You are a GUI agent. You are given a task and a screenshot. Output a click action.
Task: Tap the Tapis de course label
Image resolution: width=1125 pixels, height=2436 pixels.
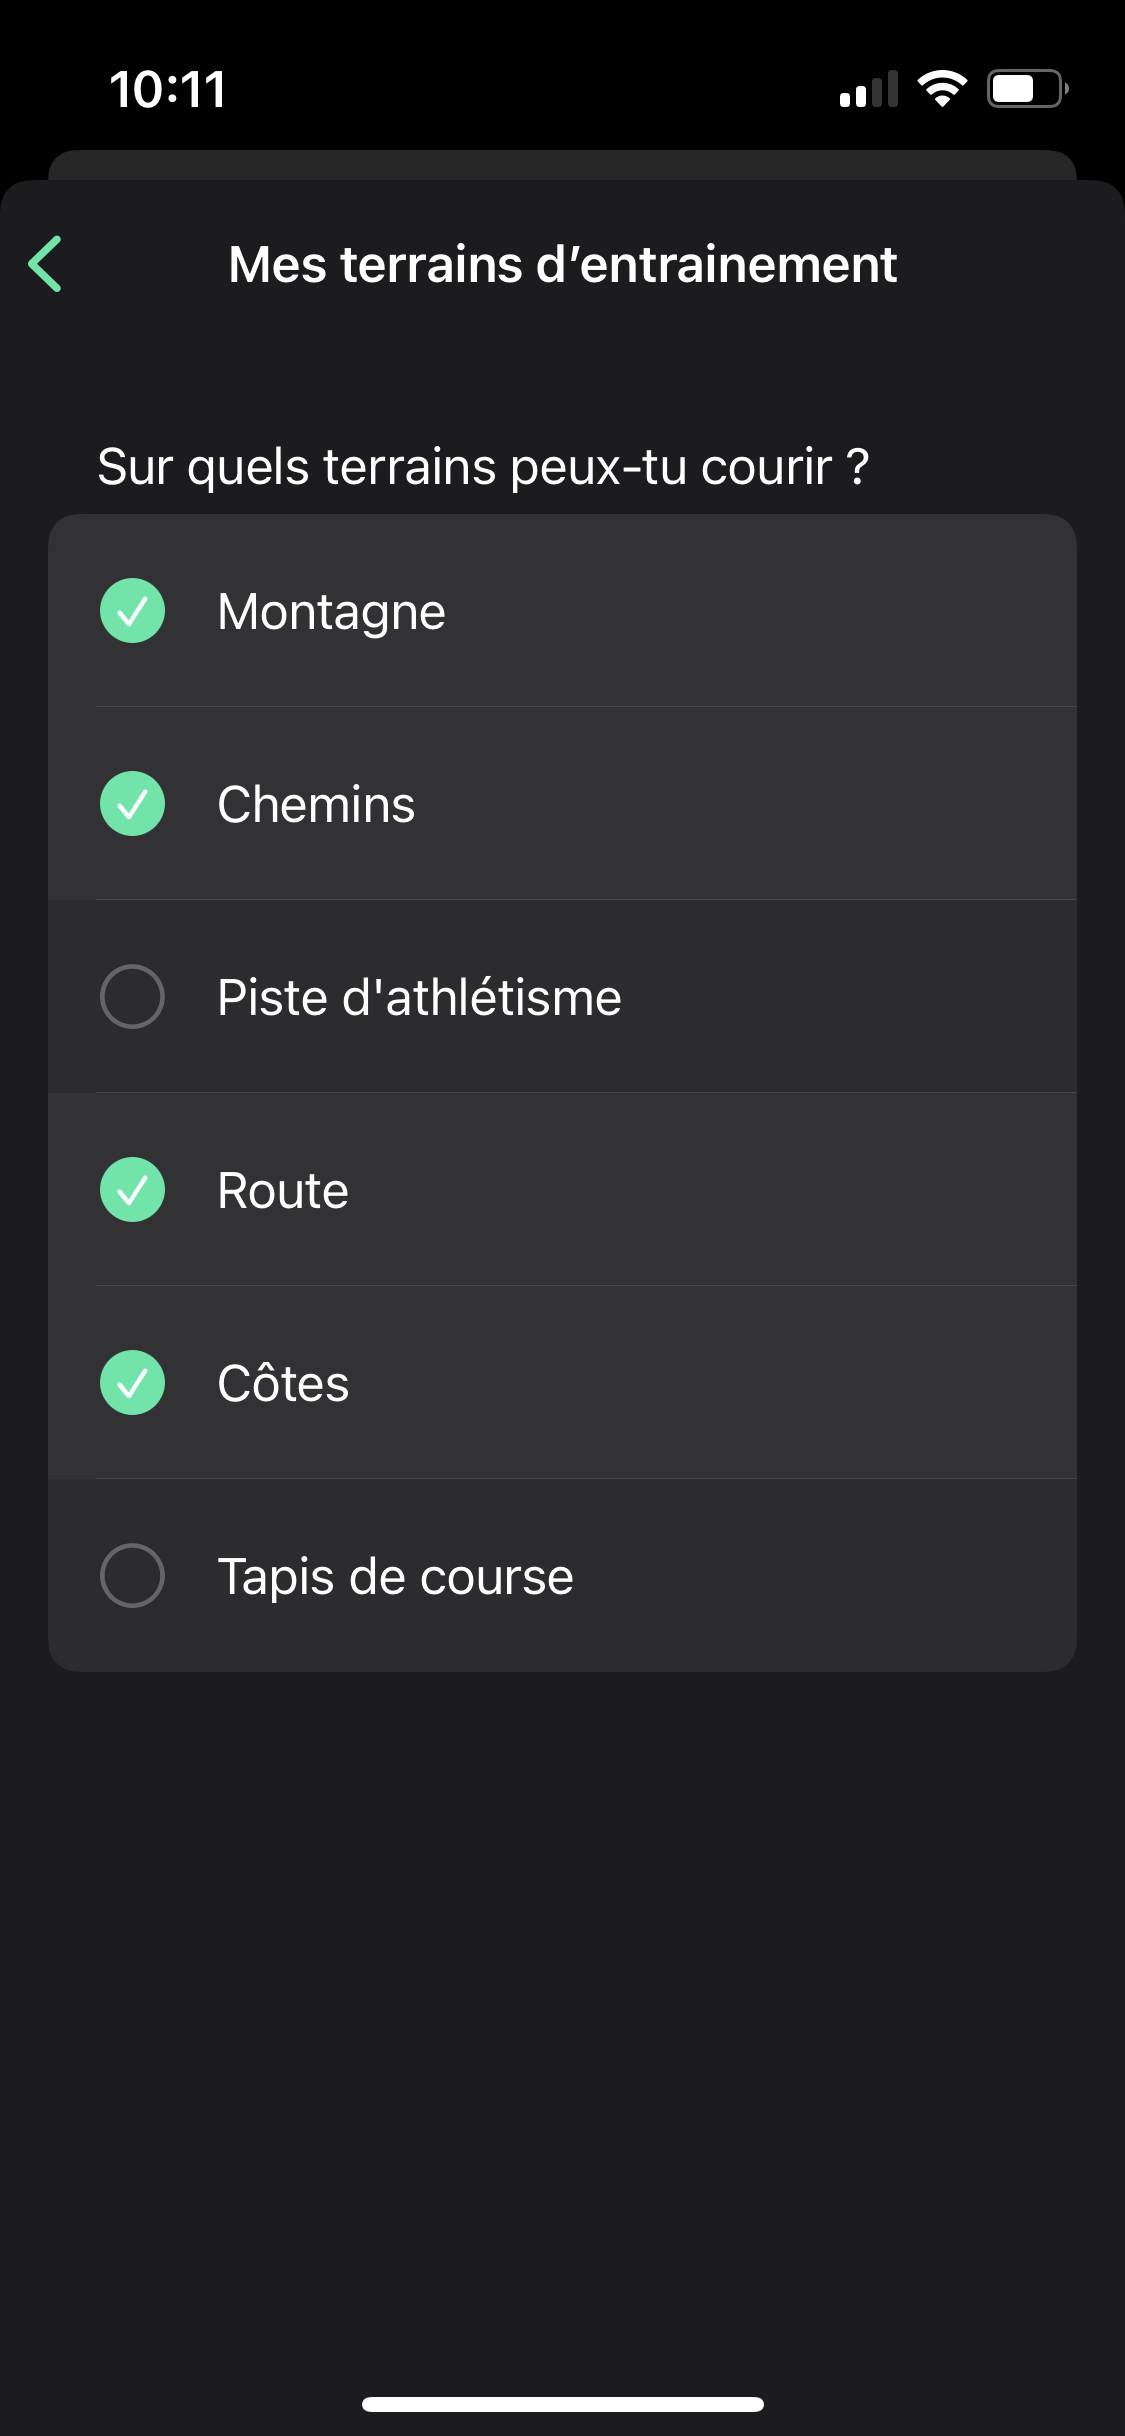click(395, 1577)
